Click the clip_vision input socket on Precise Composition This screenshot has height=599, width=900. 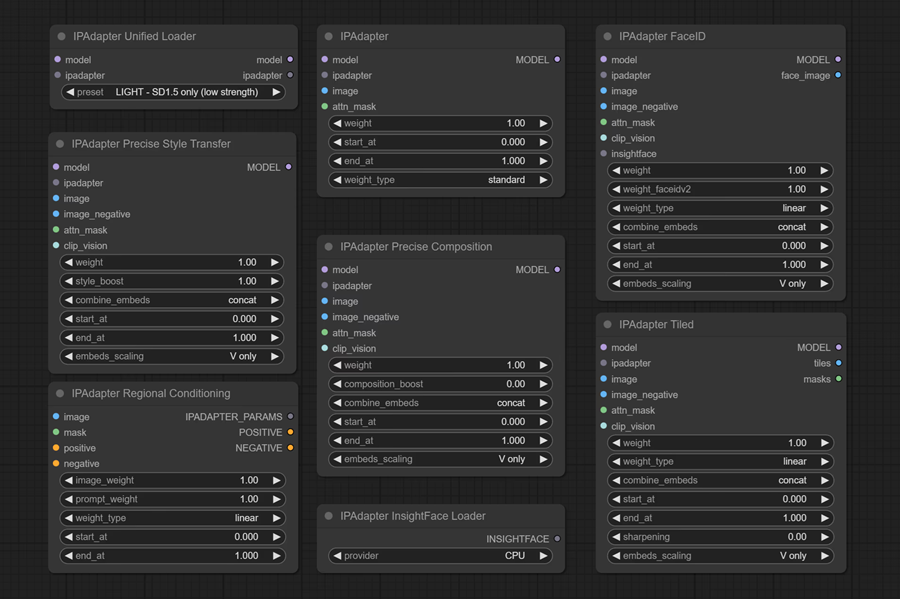(325, 348)
